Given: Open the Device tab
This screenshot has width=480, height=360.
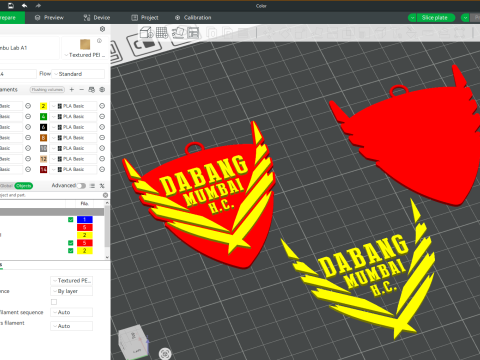Looking at the screenshot, I should click(x=97, y=18).
